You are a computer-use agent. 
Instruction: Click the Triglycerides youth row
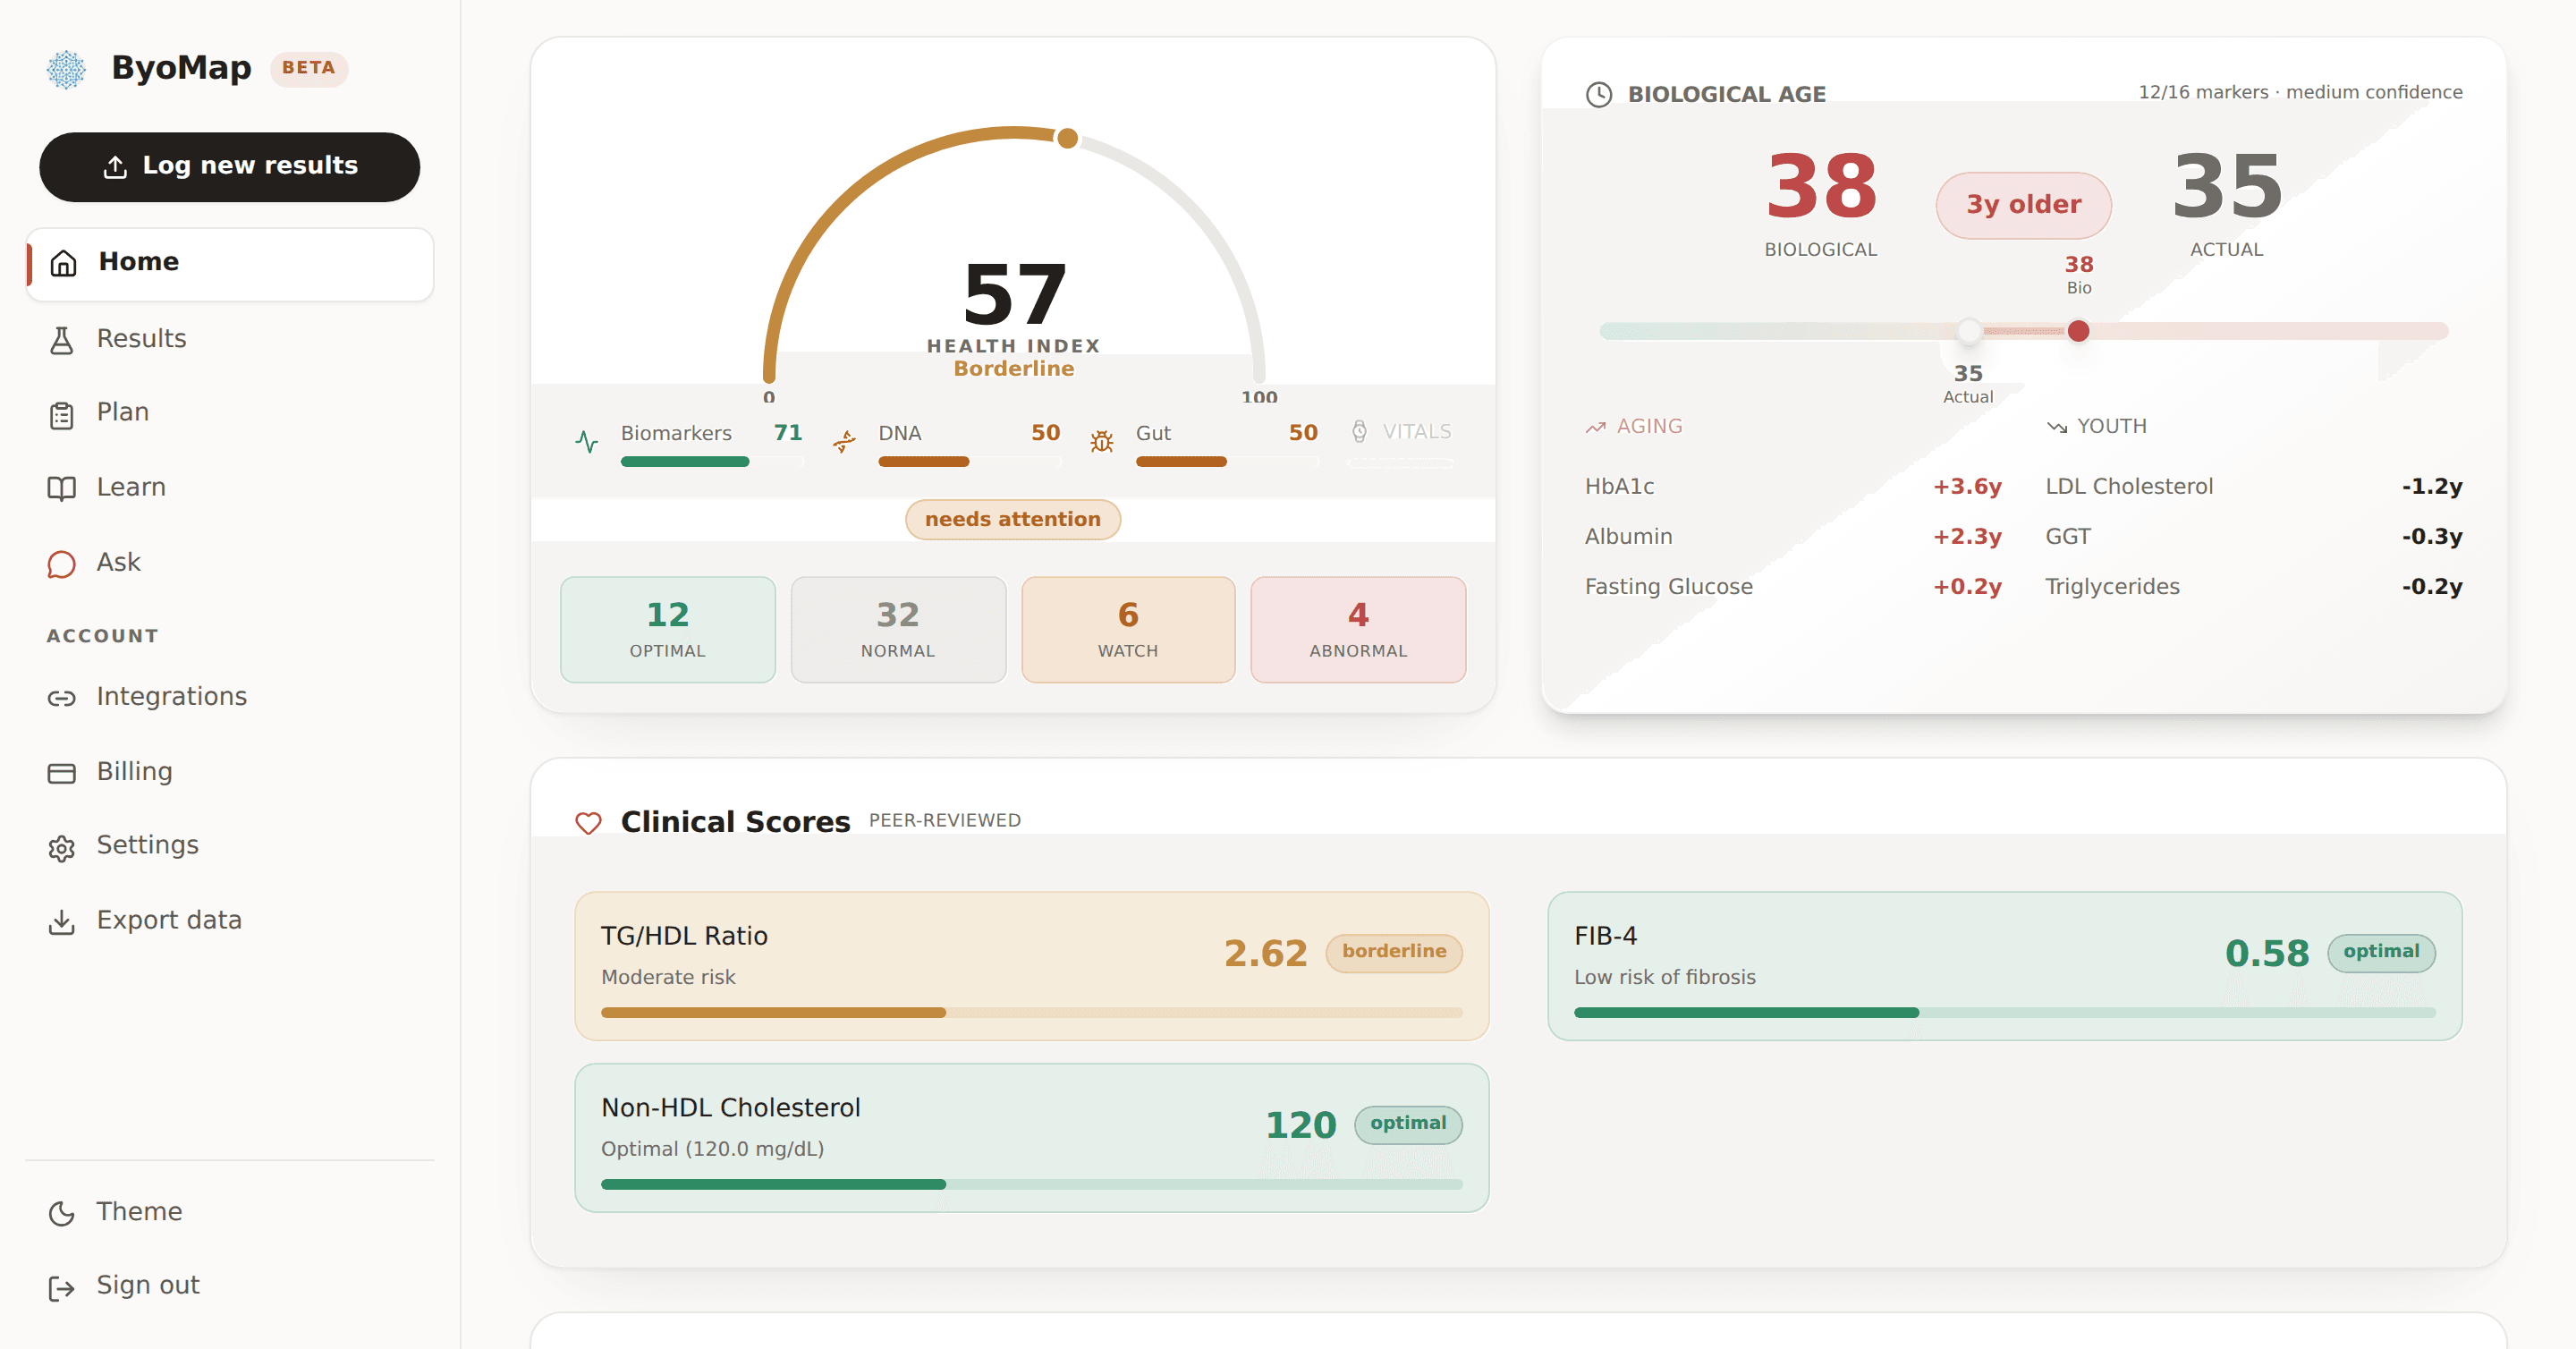coord(2253,586)
